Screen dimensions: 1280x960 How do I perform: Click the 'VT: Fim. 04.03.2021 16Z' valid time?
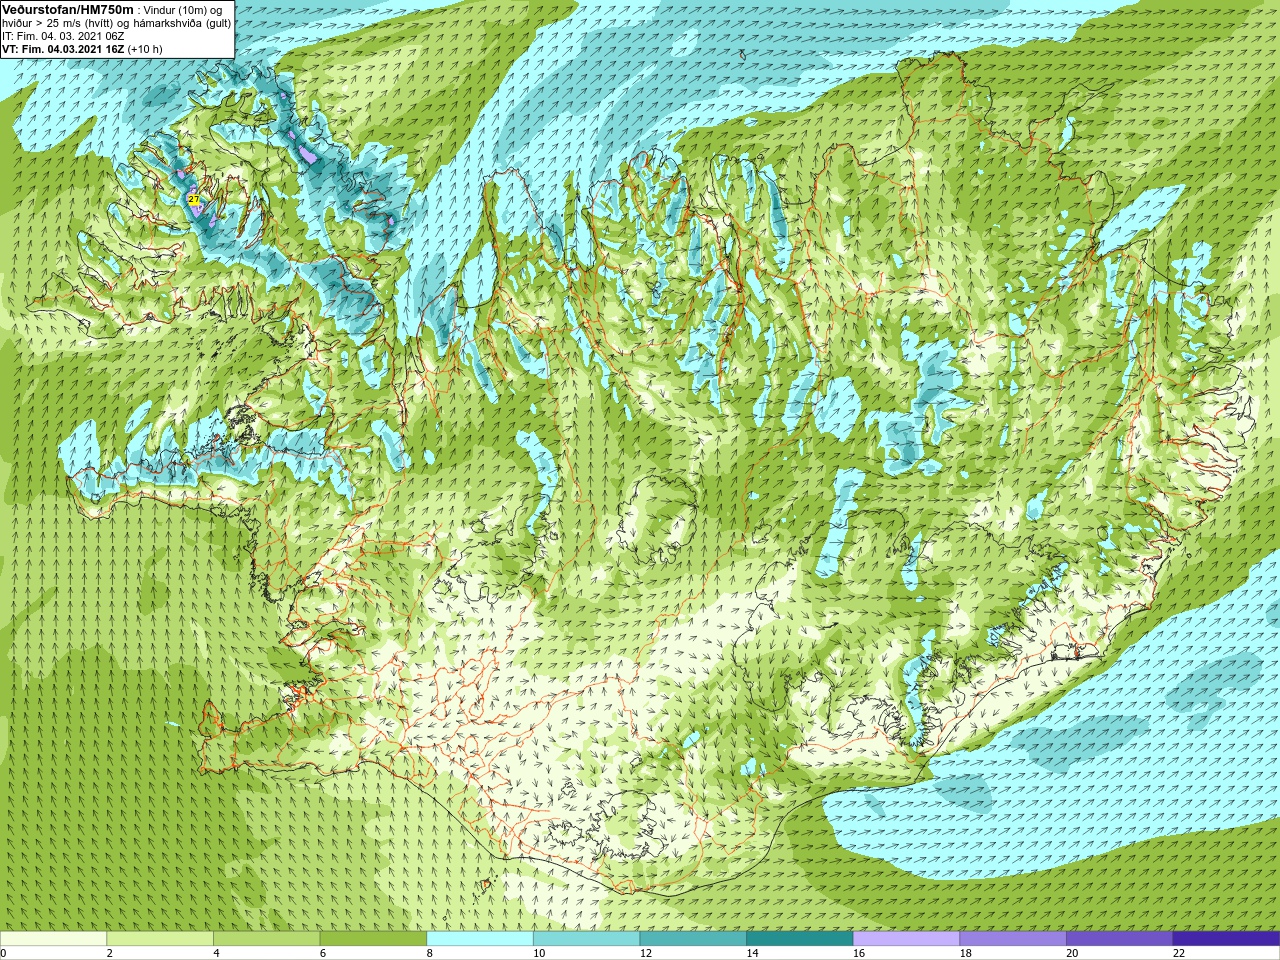pyautogui.click(x=63, y=49)
